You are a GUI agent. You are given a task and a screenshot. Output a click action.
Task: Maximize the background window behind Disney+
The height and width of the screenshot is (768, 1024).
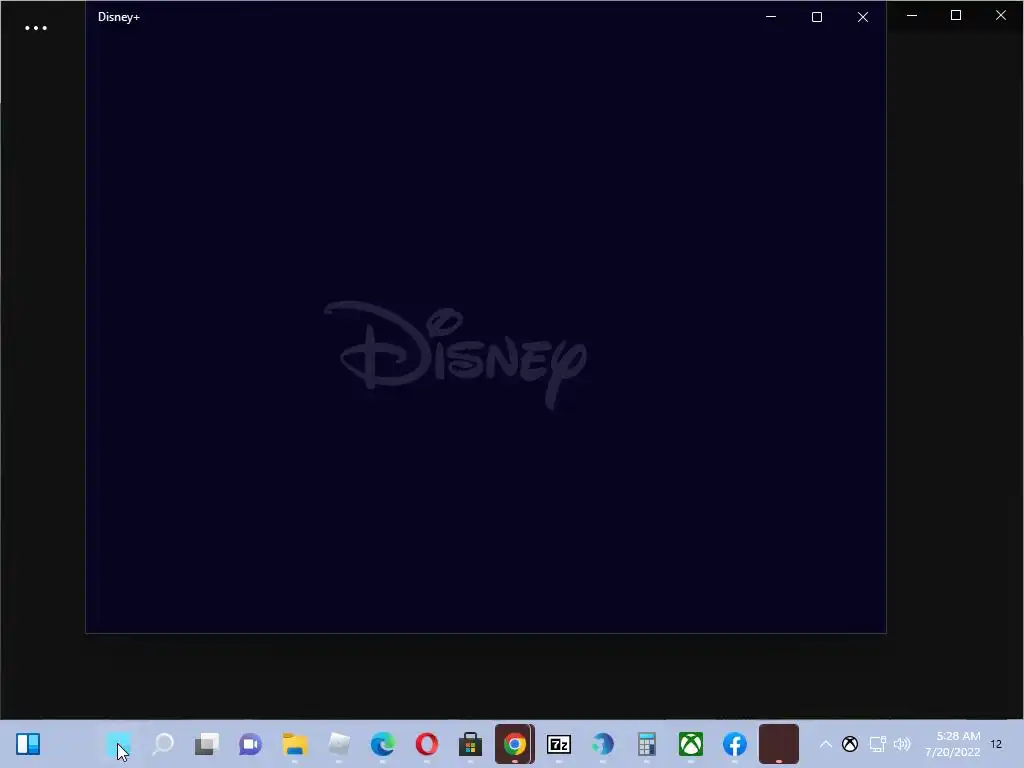coord(955,15)
